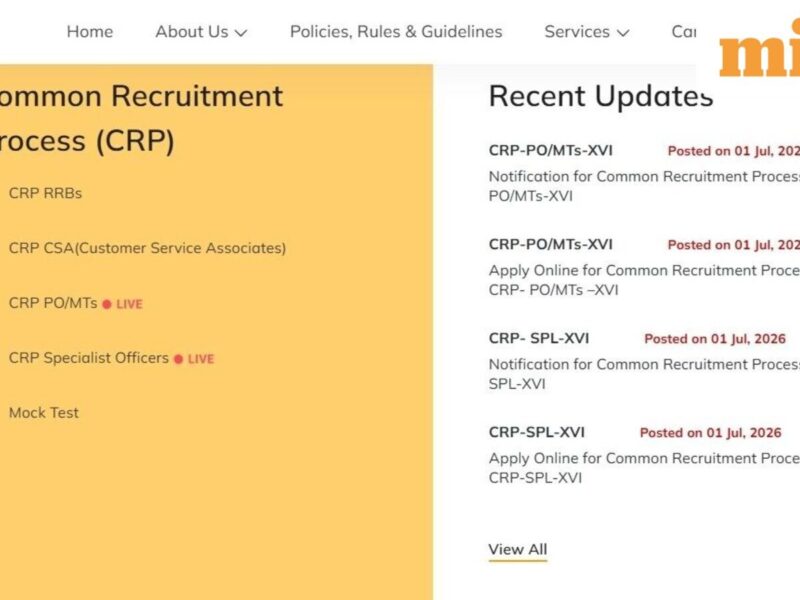Open the CRP RRBs link
The image size is (800, 600).
tap(45, 193)
